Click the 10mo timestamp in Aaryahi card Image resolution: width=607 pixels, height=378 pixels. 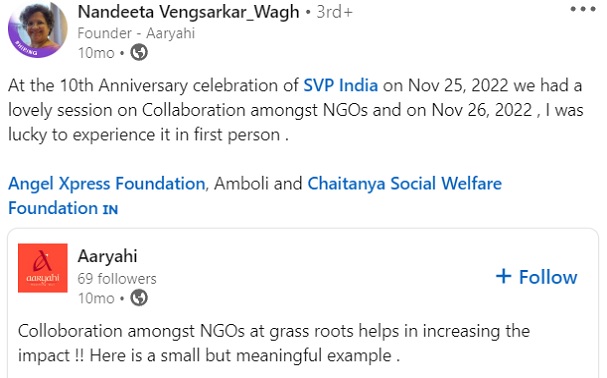[x=96, y=298]
